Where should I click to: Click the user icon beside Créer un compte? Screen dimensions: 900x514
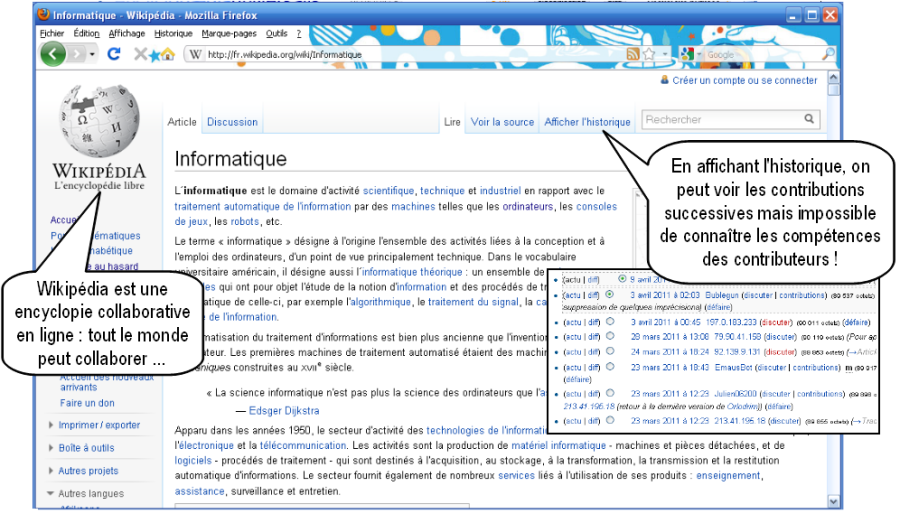pos(665,80)
